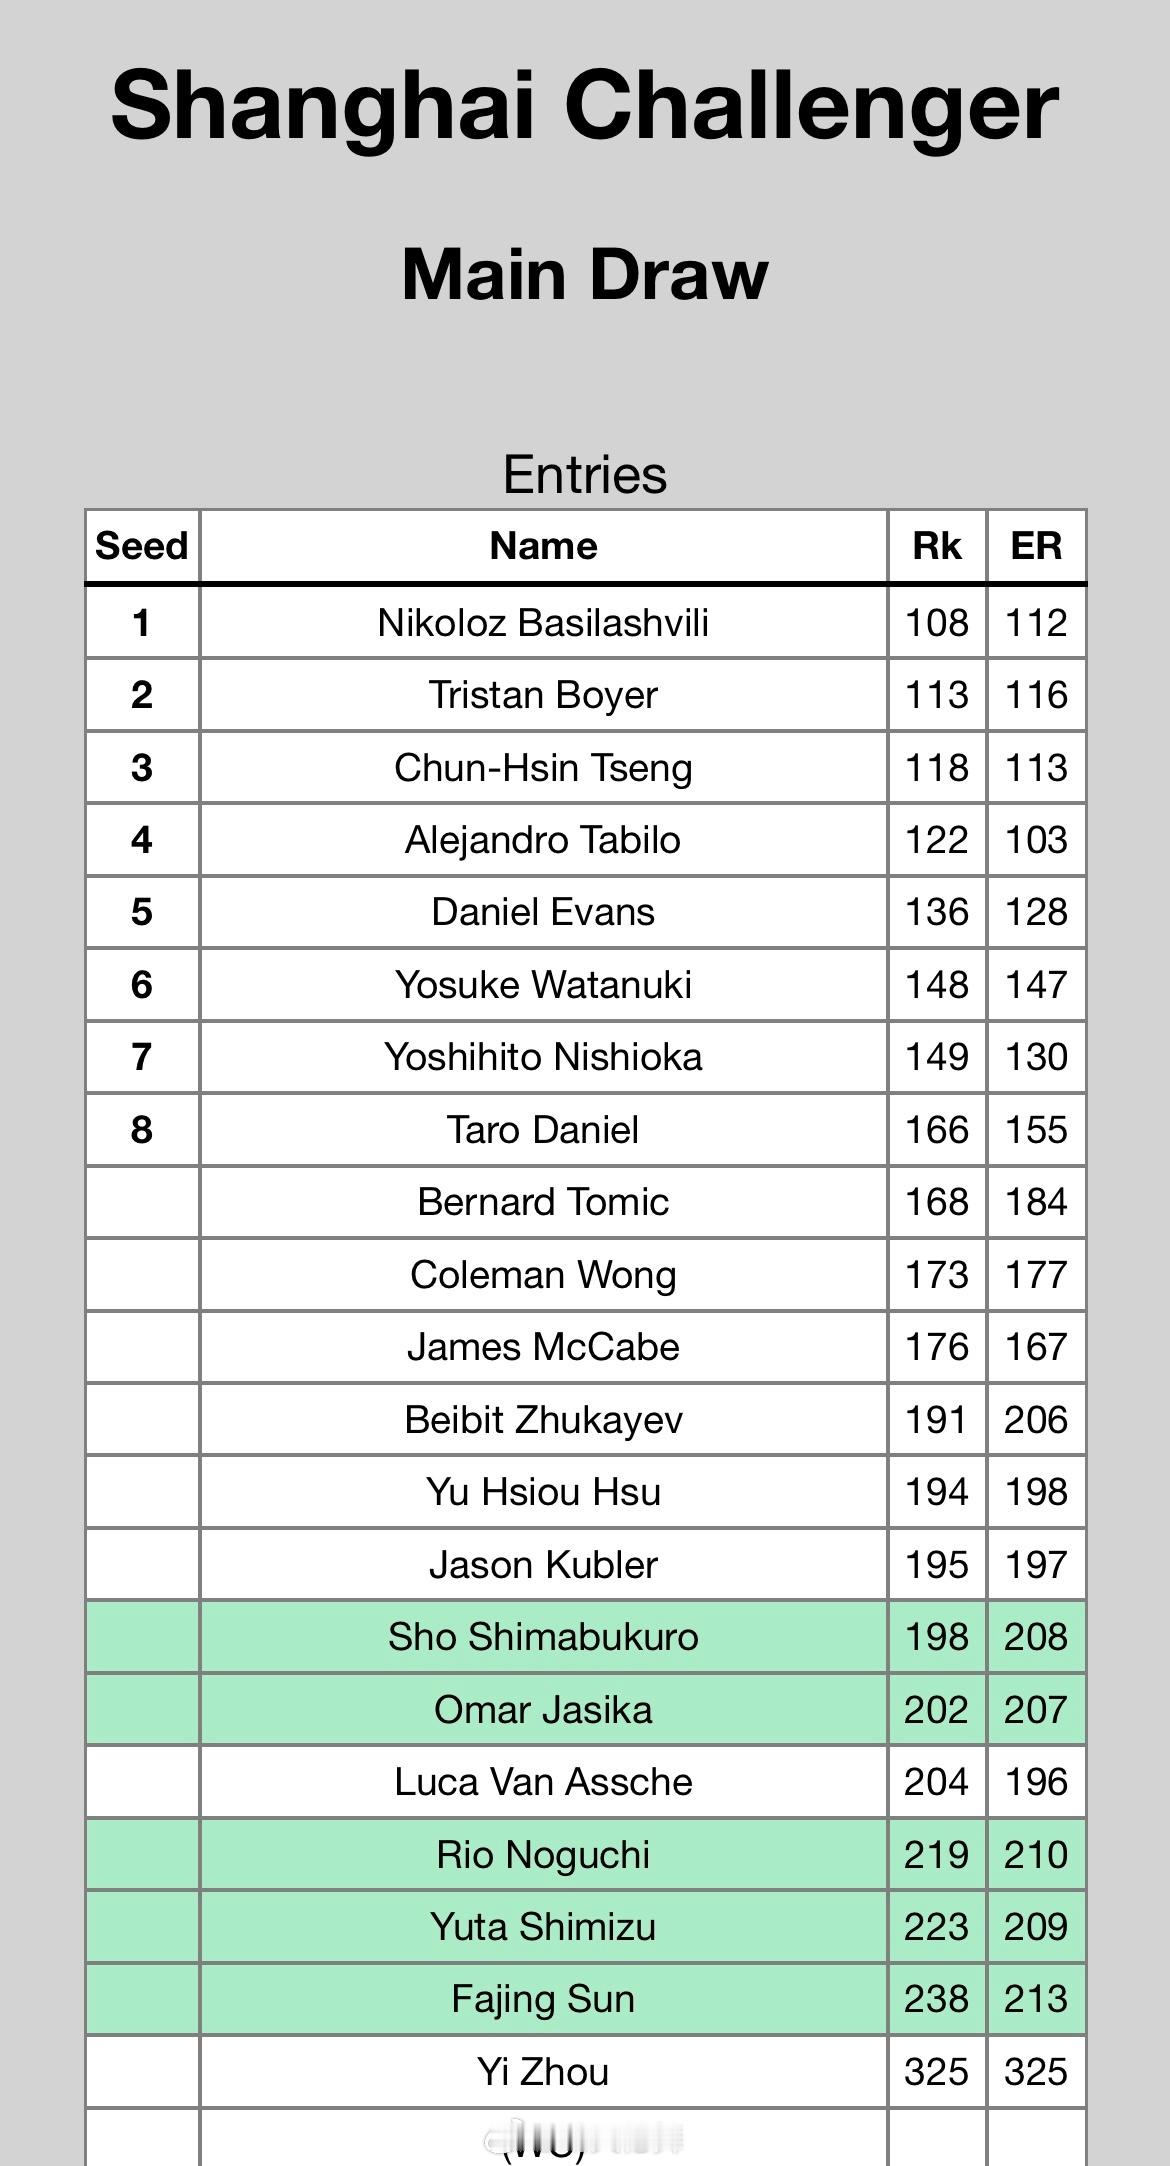Click Yi Zhou's ranking 325
Image resolution: width=1170 pixels, height=2166 pixels.
937,2072
